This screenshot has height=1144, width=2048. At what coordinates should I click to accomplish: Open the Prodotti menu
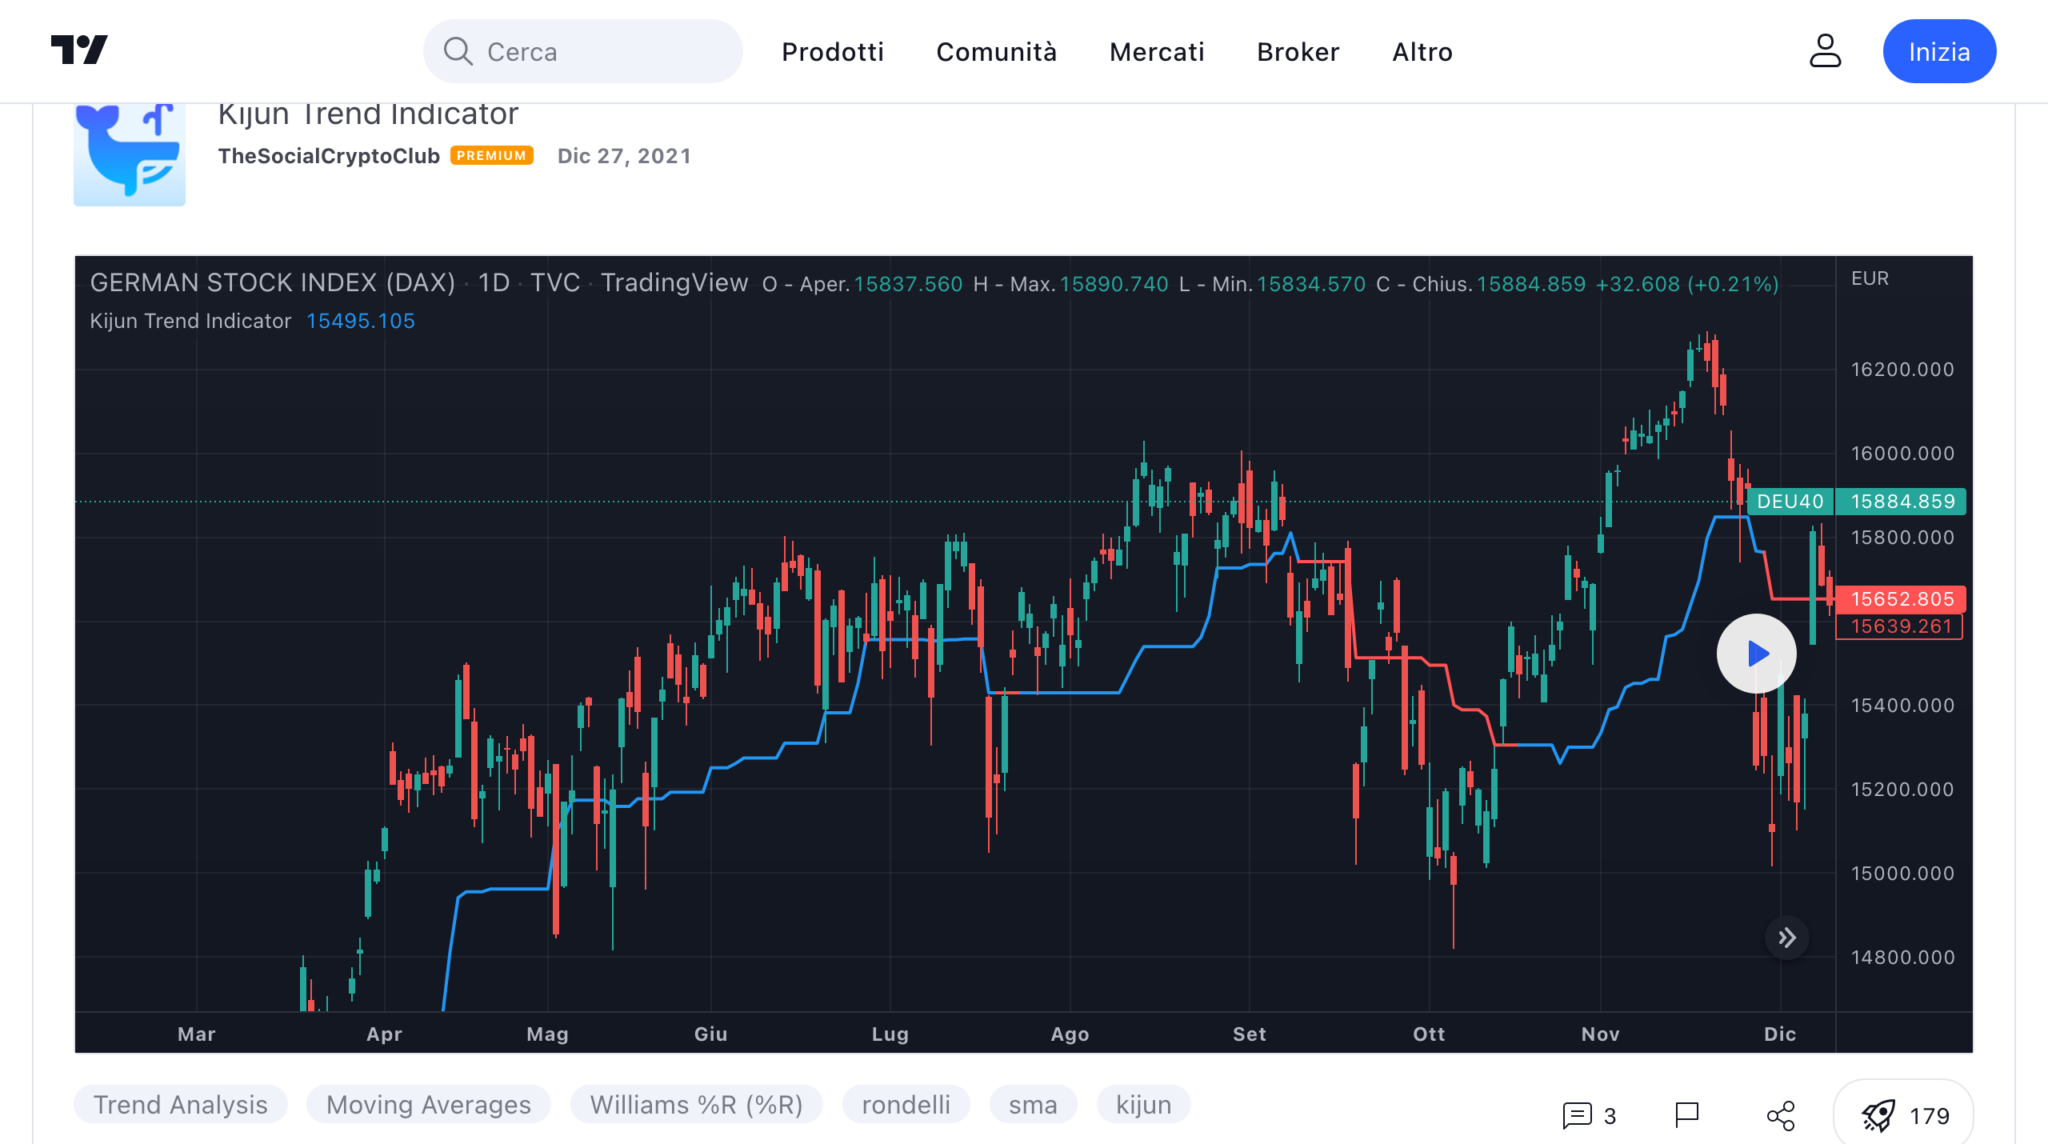coord(832,52)
